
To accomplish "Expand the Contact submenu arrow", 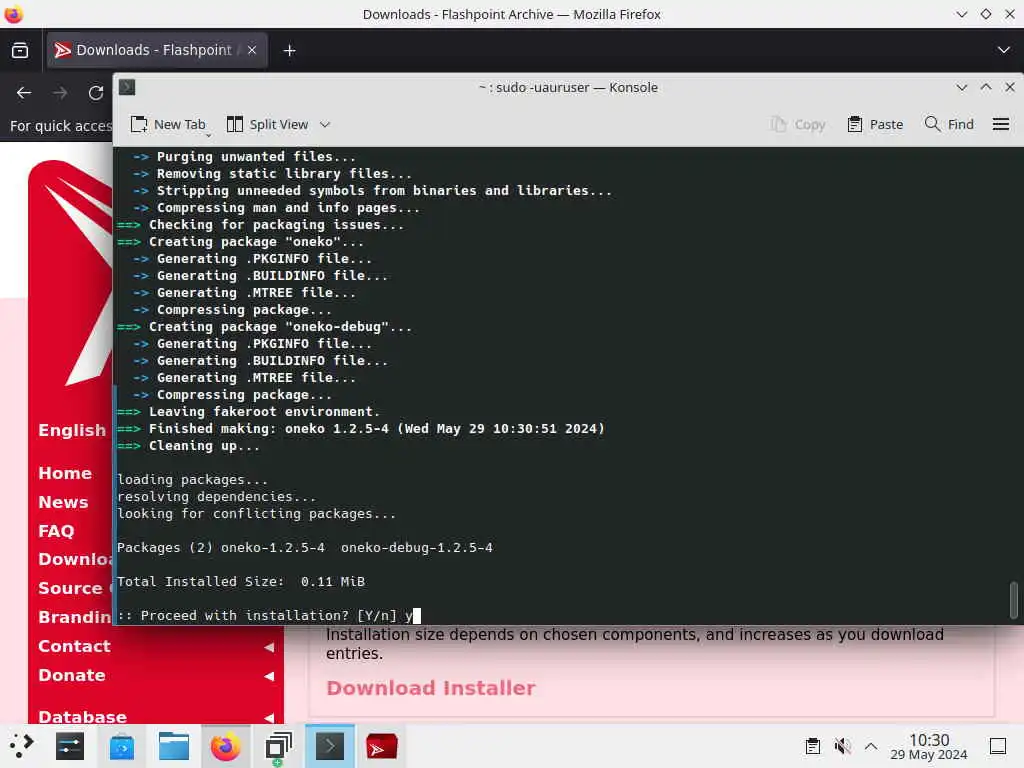I will [269, 647].
